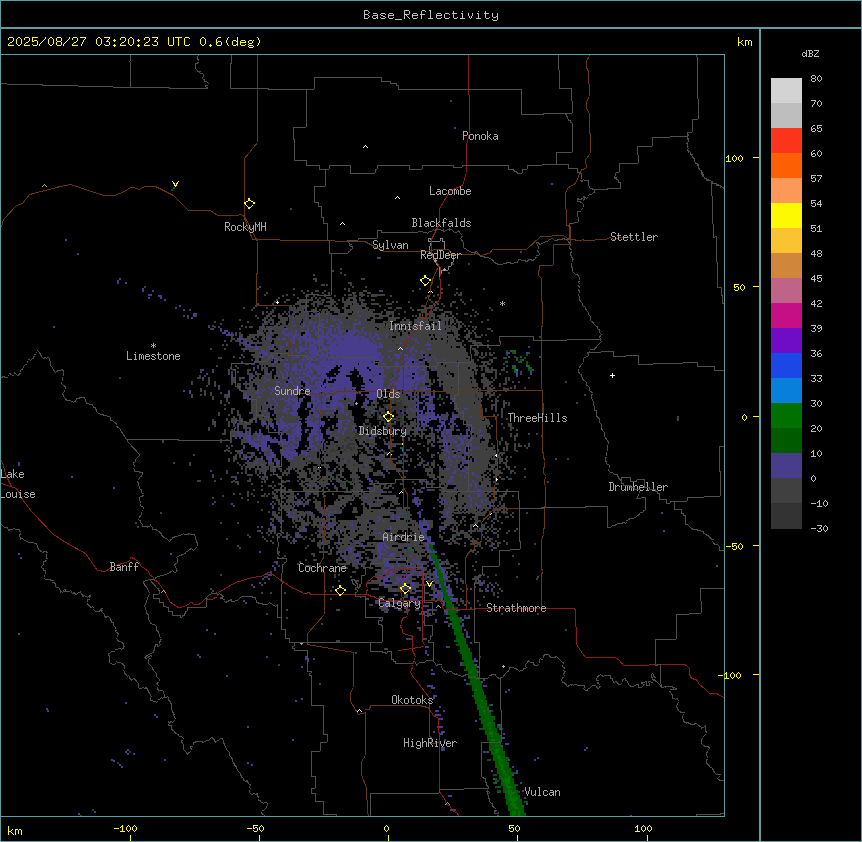Click the km unit label at top right
The image size is (862, 842).
(745, 42)
